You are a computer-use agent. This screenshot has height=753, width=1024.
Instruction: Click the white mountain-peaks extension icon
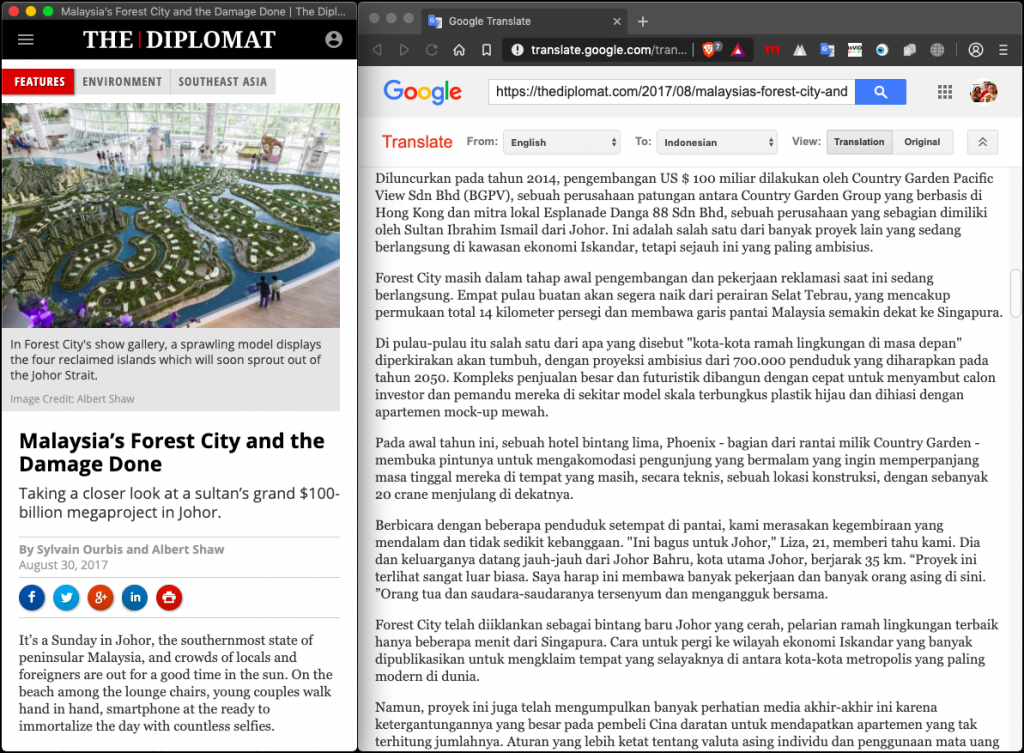click(x=799, y=50)
